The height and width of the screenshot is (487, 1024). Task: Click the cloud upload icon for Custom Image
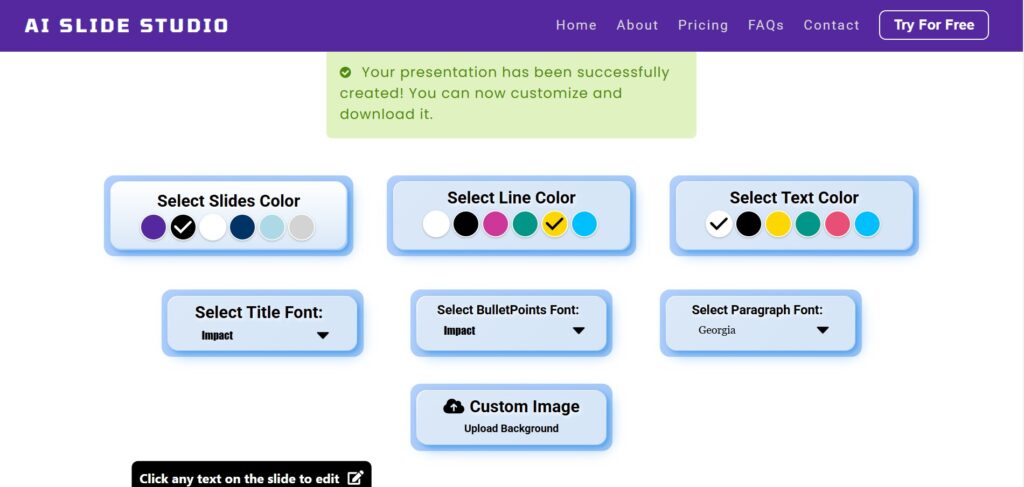(x=454, y=406)
